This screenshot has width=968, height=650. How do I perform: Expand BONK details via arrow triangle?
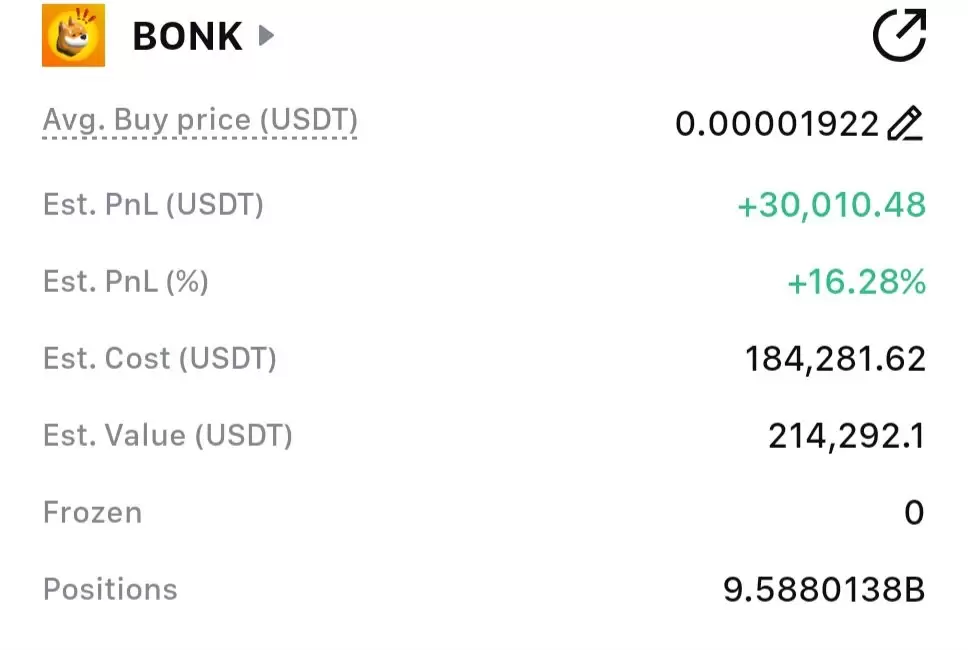(265, 36)
